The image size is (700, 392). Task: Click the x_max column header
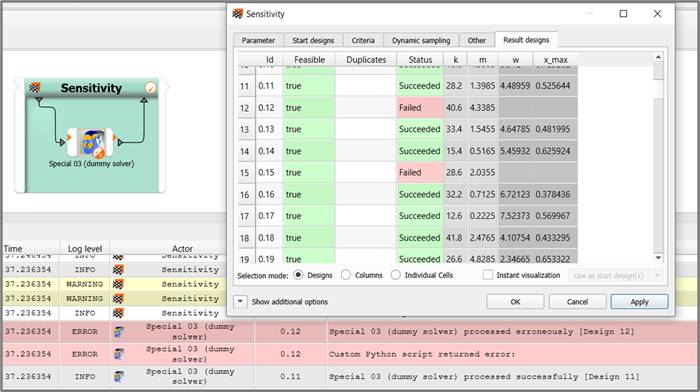pyautogui.click(x=555, y=59)
